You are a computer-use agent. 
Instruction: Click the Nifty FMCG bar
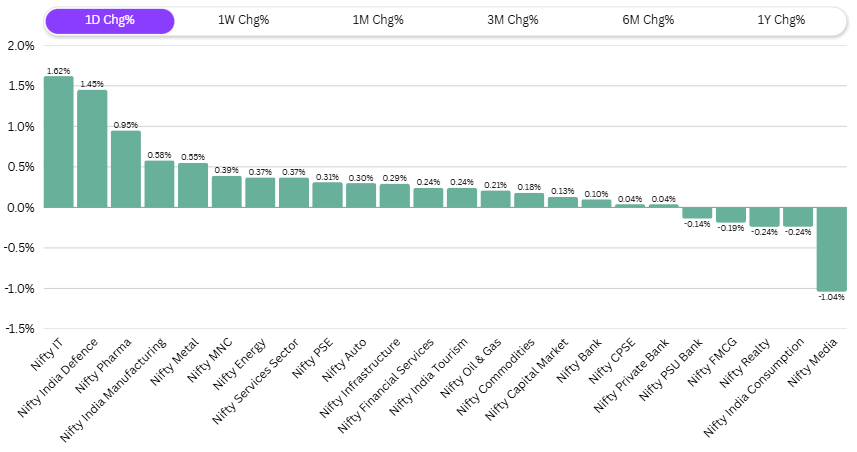click(x=731, y=215)
